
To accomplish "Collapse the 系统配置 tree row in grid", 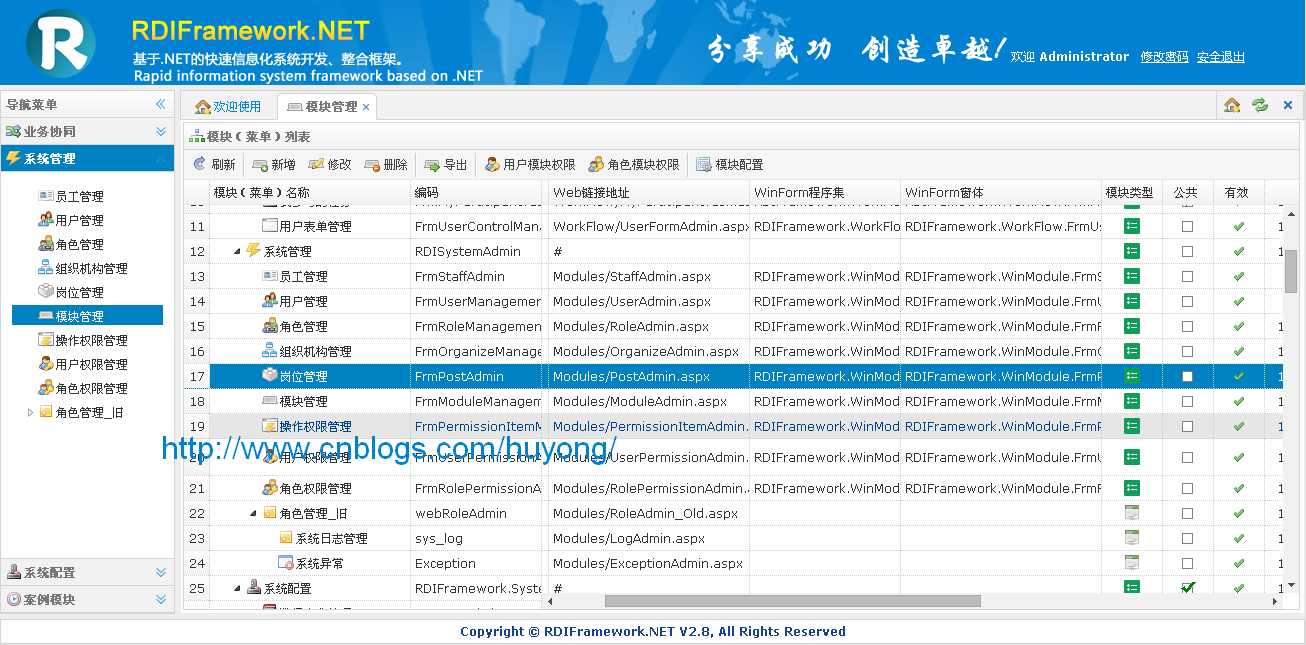I will [x=237, y=588].
